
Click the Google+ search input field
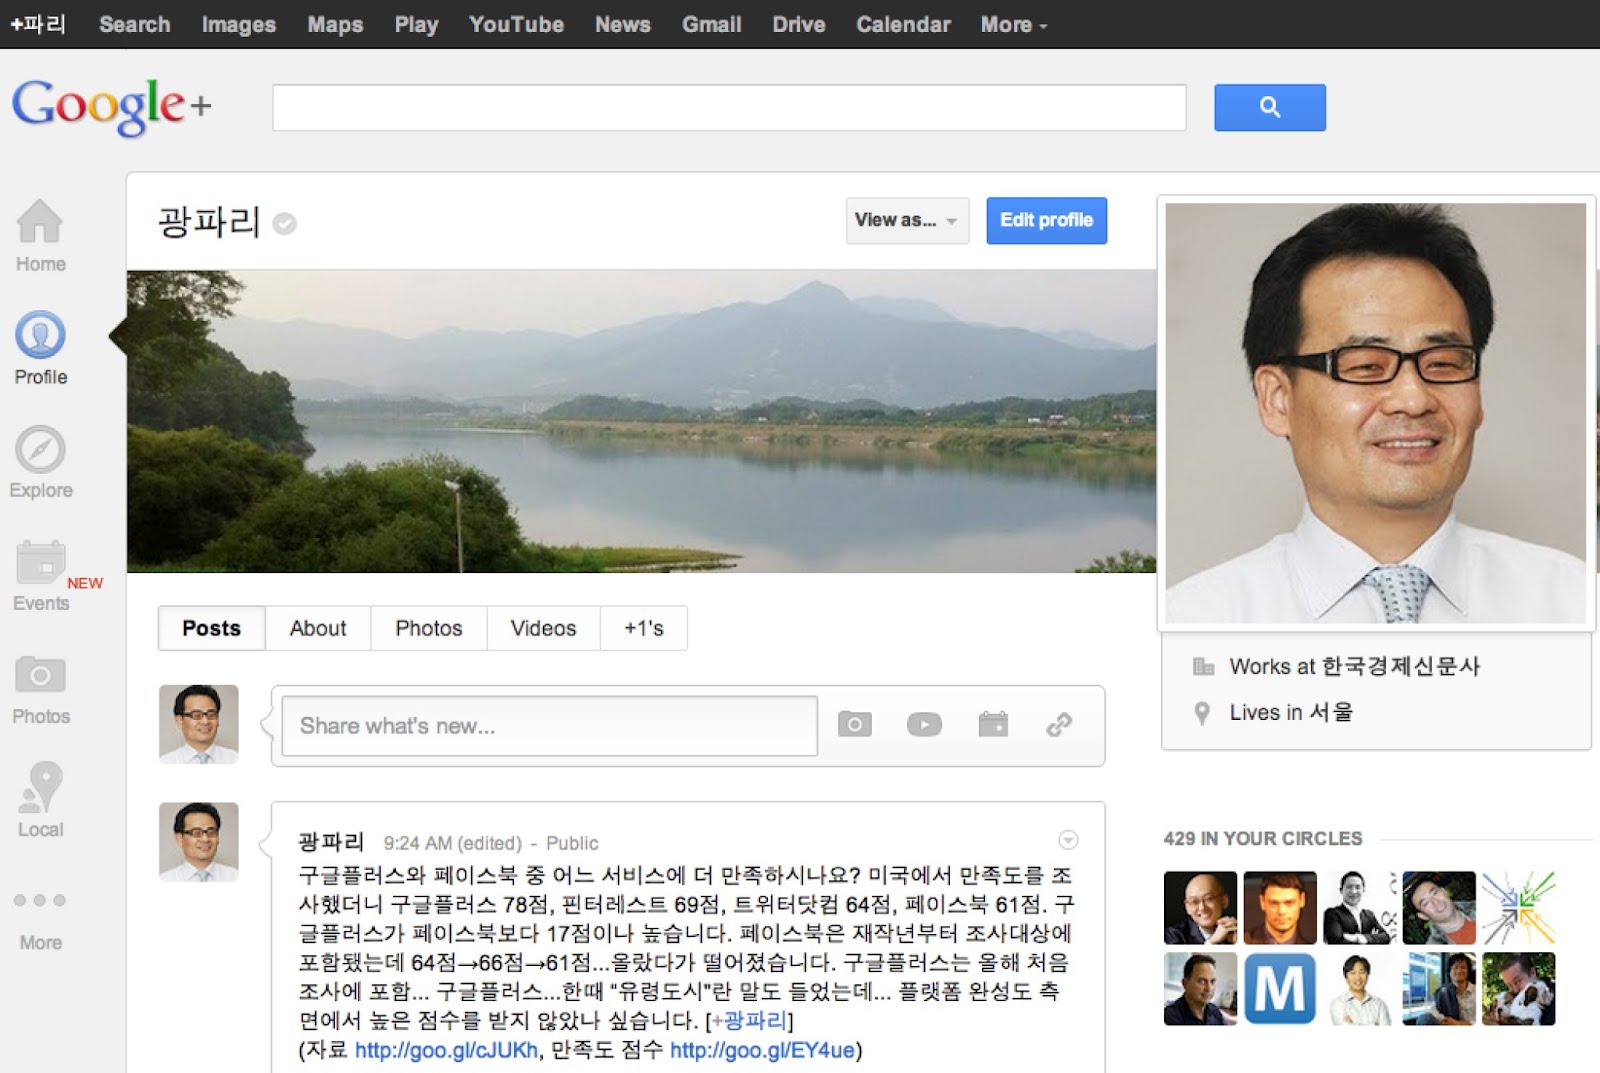(729, 107)
